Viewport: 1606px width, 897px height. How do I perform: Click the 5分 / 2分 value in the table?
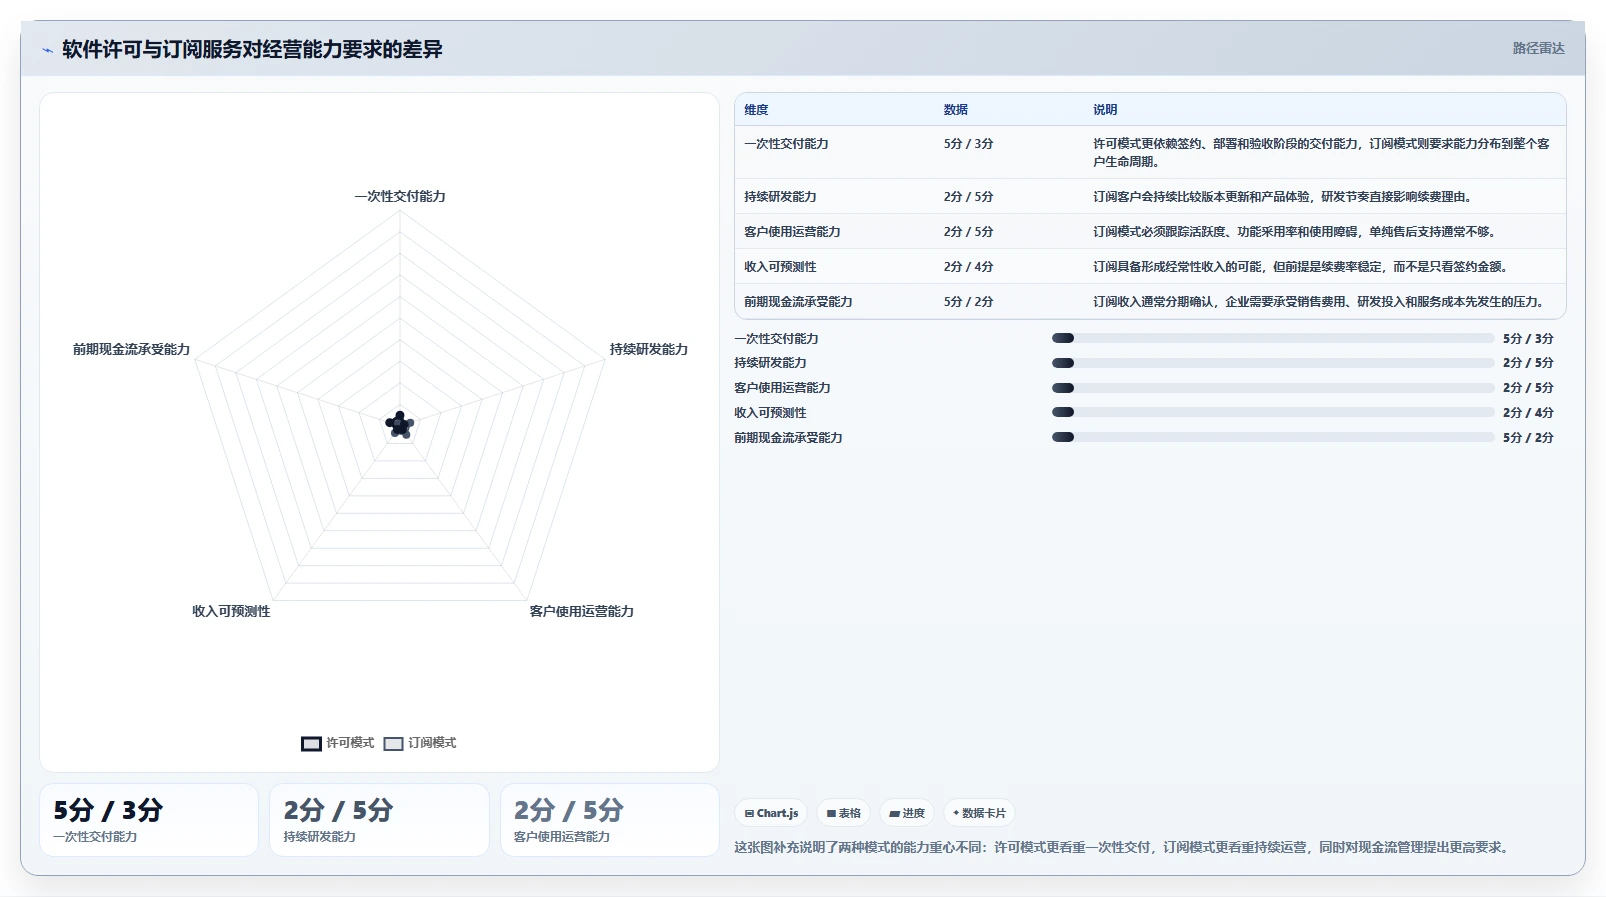coord(969,302)
